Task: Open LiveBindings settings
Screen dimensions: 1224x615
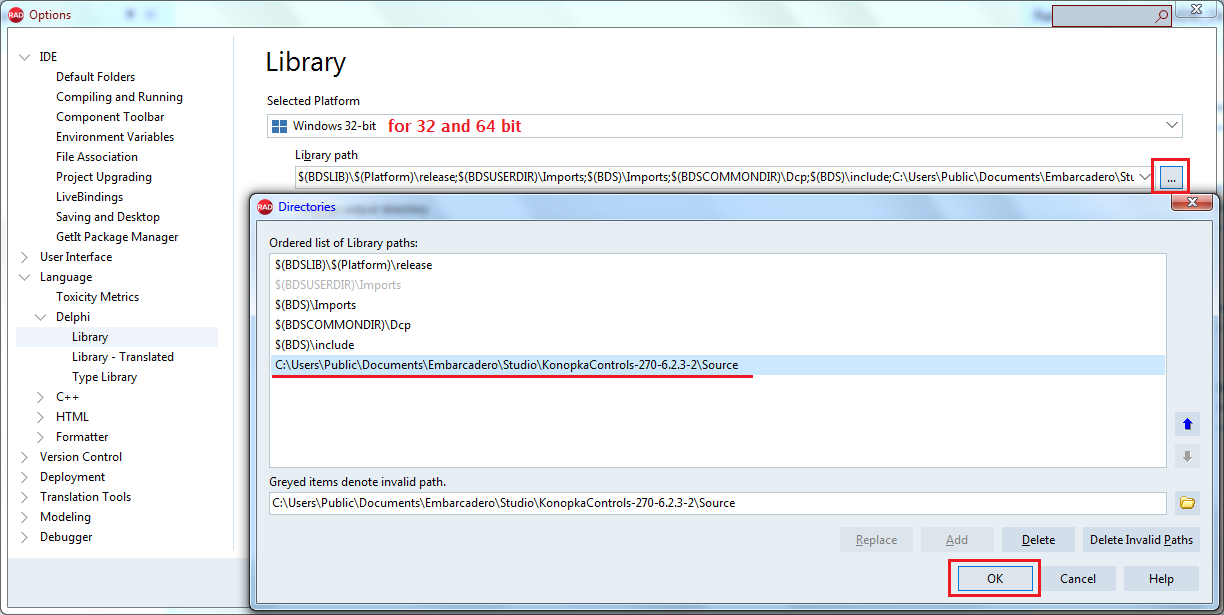Action: click(89, 197)
